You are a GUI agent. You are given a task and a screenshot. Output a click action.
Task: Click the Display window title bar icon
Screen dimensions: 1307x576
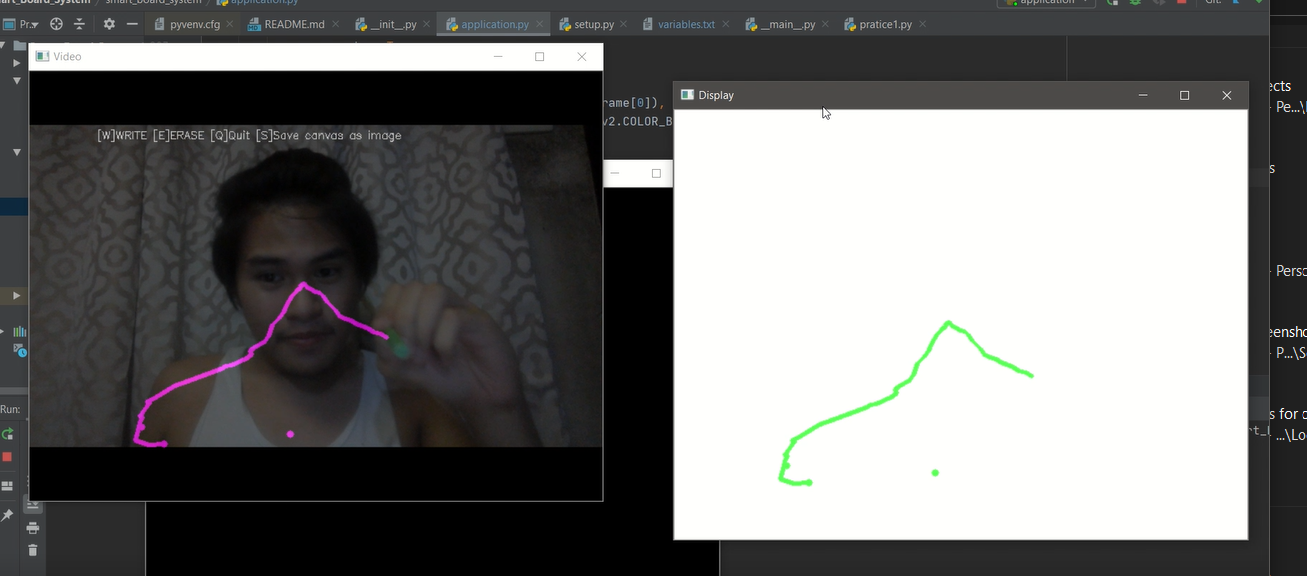pos(687,95)
